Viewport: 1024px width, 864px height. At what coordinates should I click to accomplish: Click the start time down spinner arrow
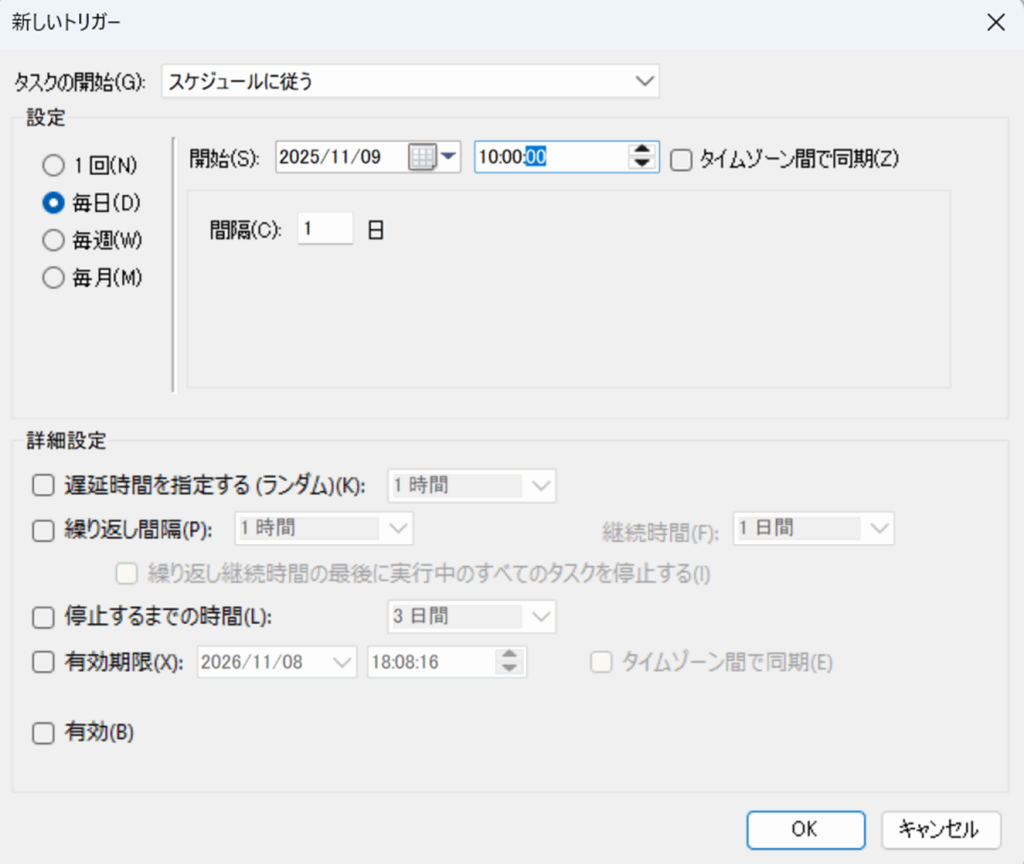click(x=643, y=163)
